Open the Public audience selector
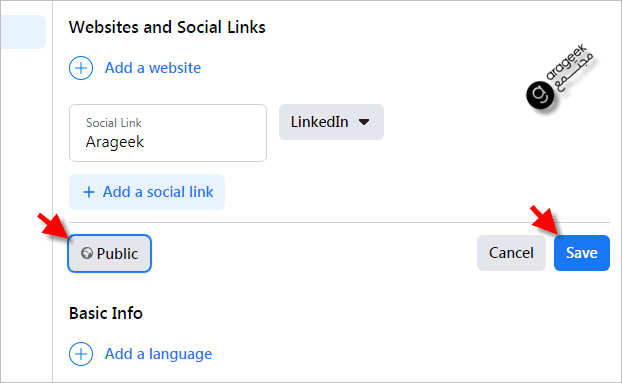Screen dimensions: 622x383 (109, 253)
